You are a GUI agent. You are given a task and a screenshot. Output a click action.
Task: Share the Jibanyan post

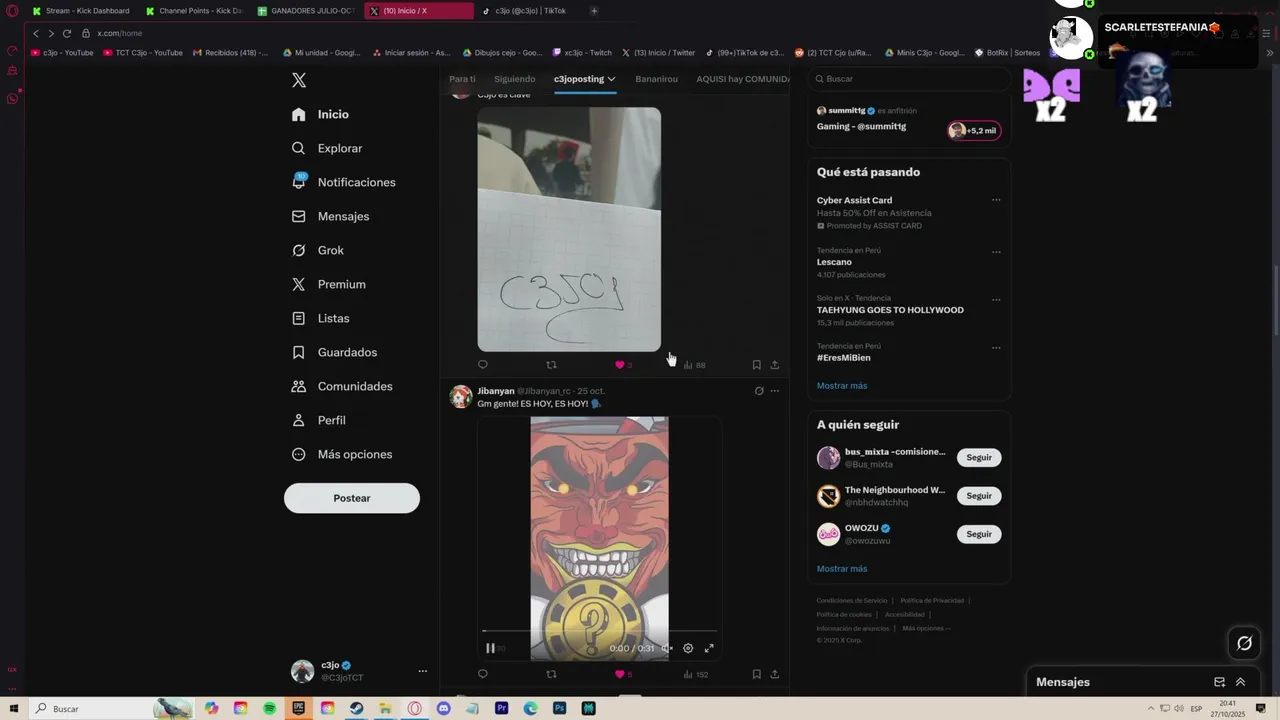pos(775,674)
